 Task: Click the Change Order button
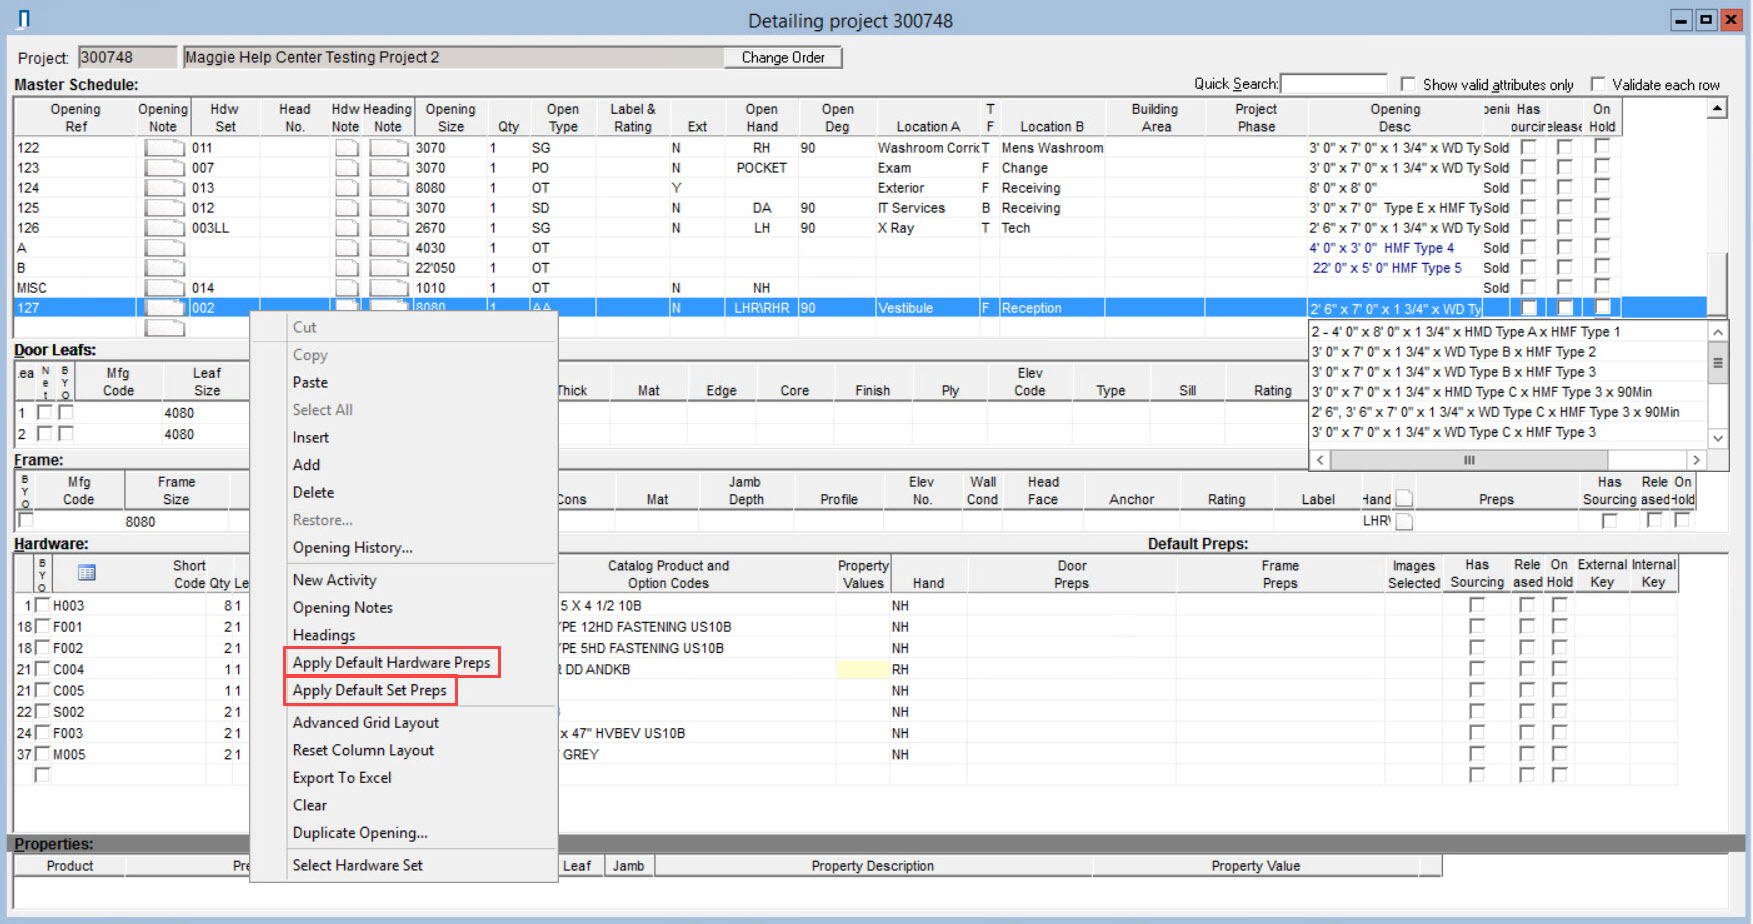click(782, 58)
